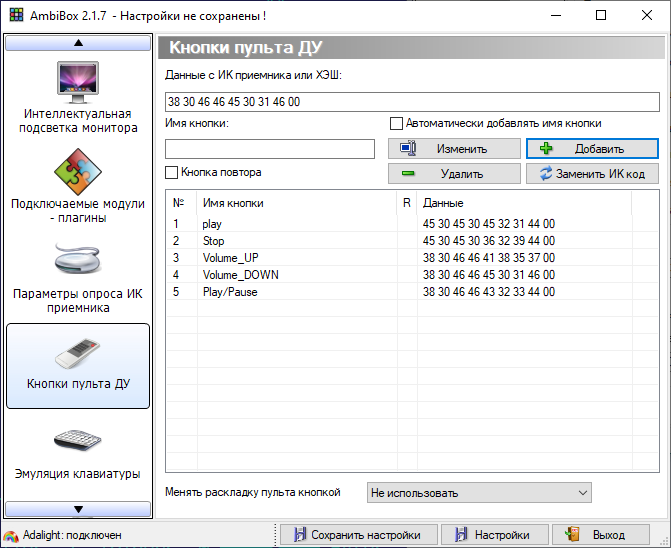The height and width of the screenshot is (548, 671).
Task: Click the Save settings button
Action: click(x=359, y=535)
